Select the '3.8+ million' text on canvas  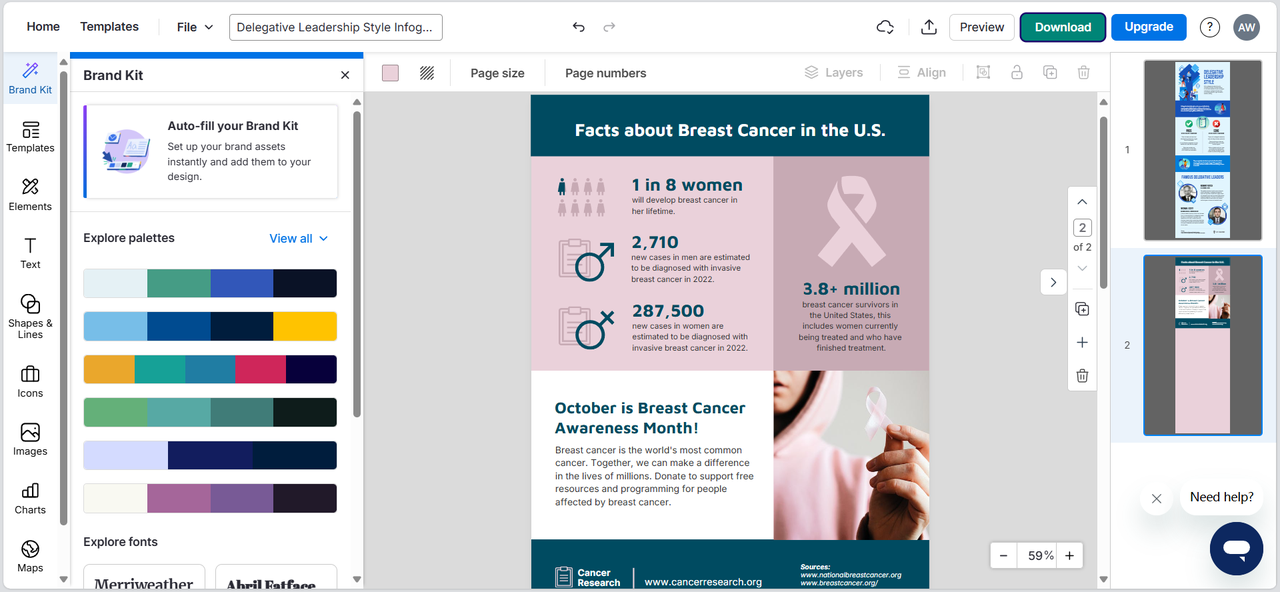click(851, 289)
